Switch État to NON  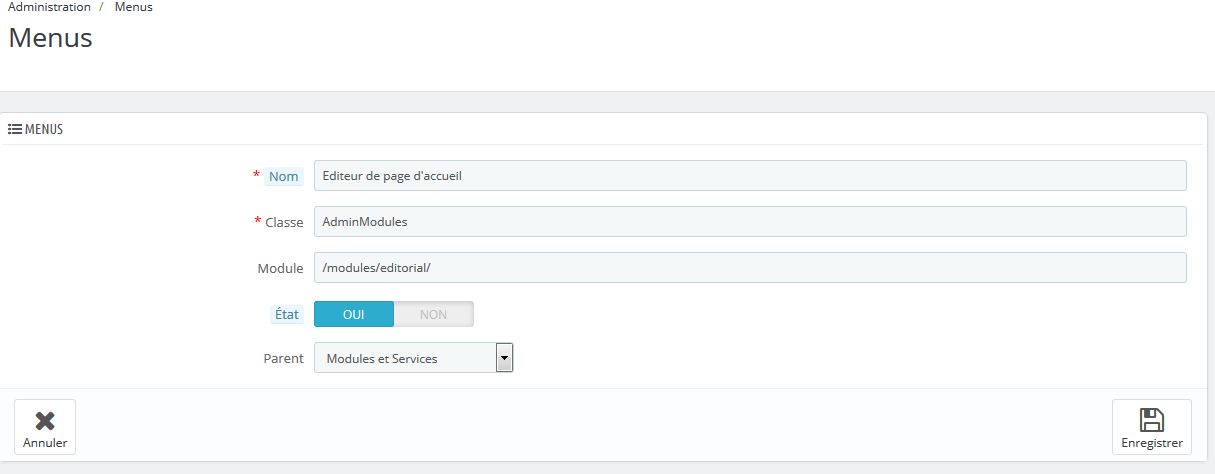click(x=433, y=314)
